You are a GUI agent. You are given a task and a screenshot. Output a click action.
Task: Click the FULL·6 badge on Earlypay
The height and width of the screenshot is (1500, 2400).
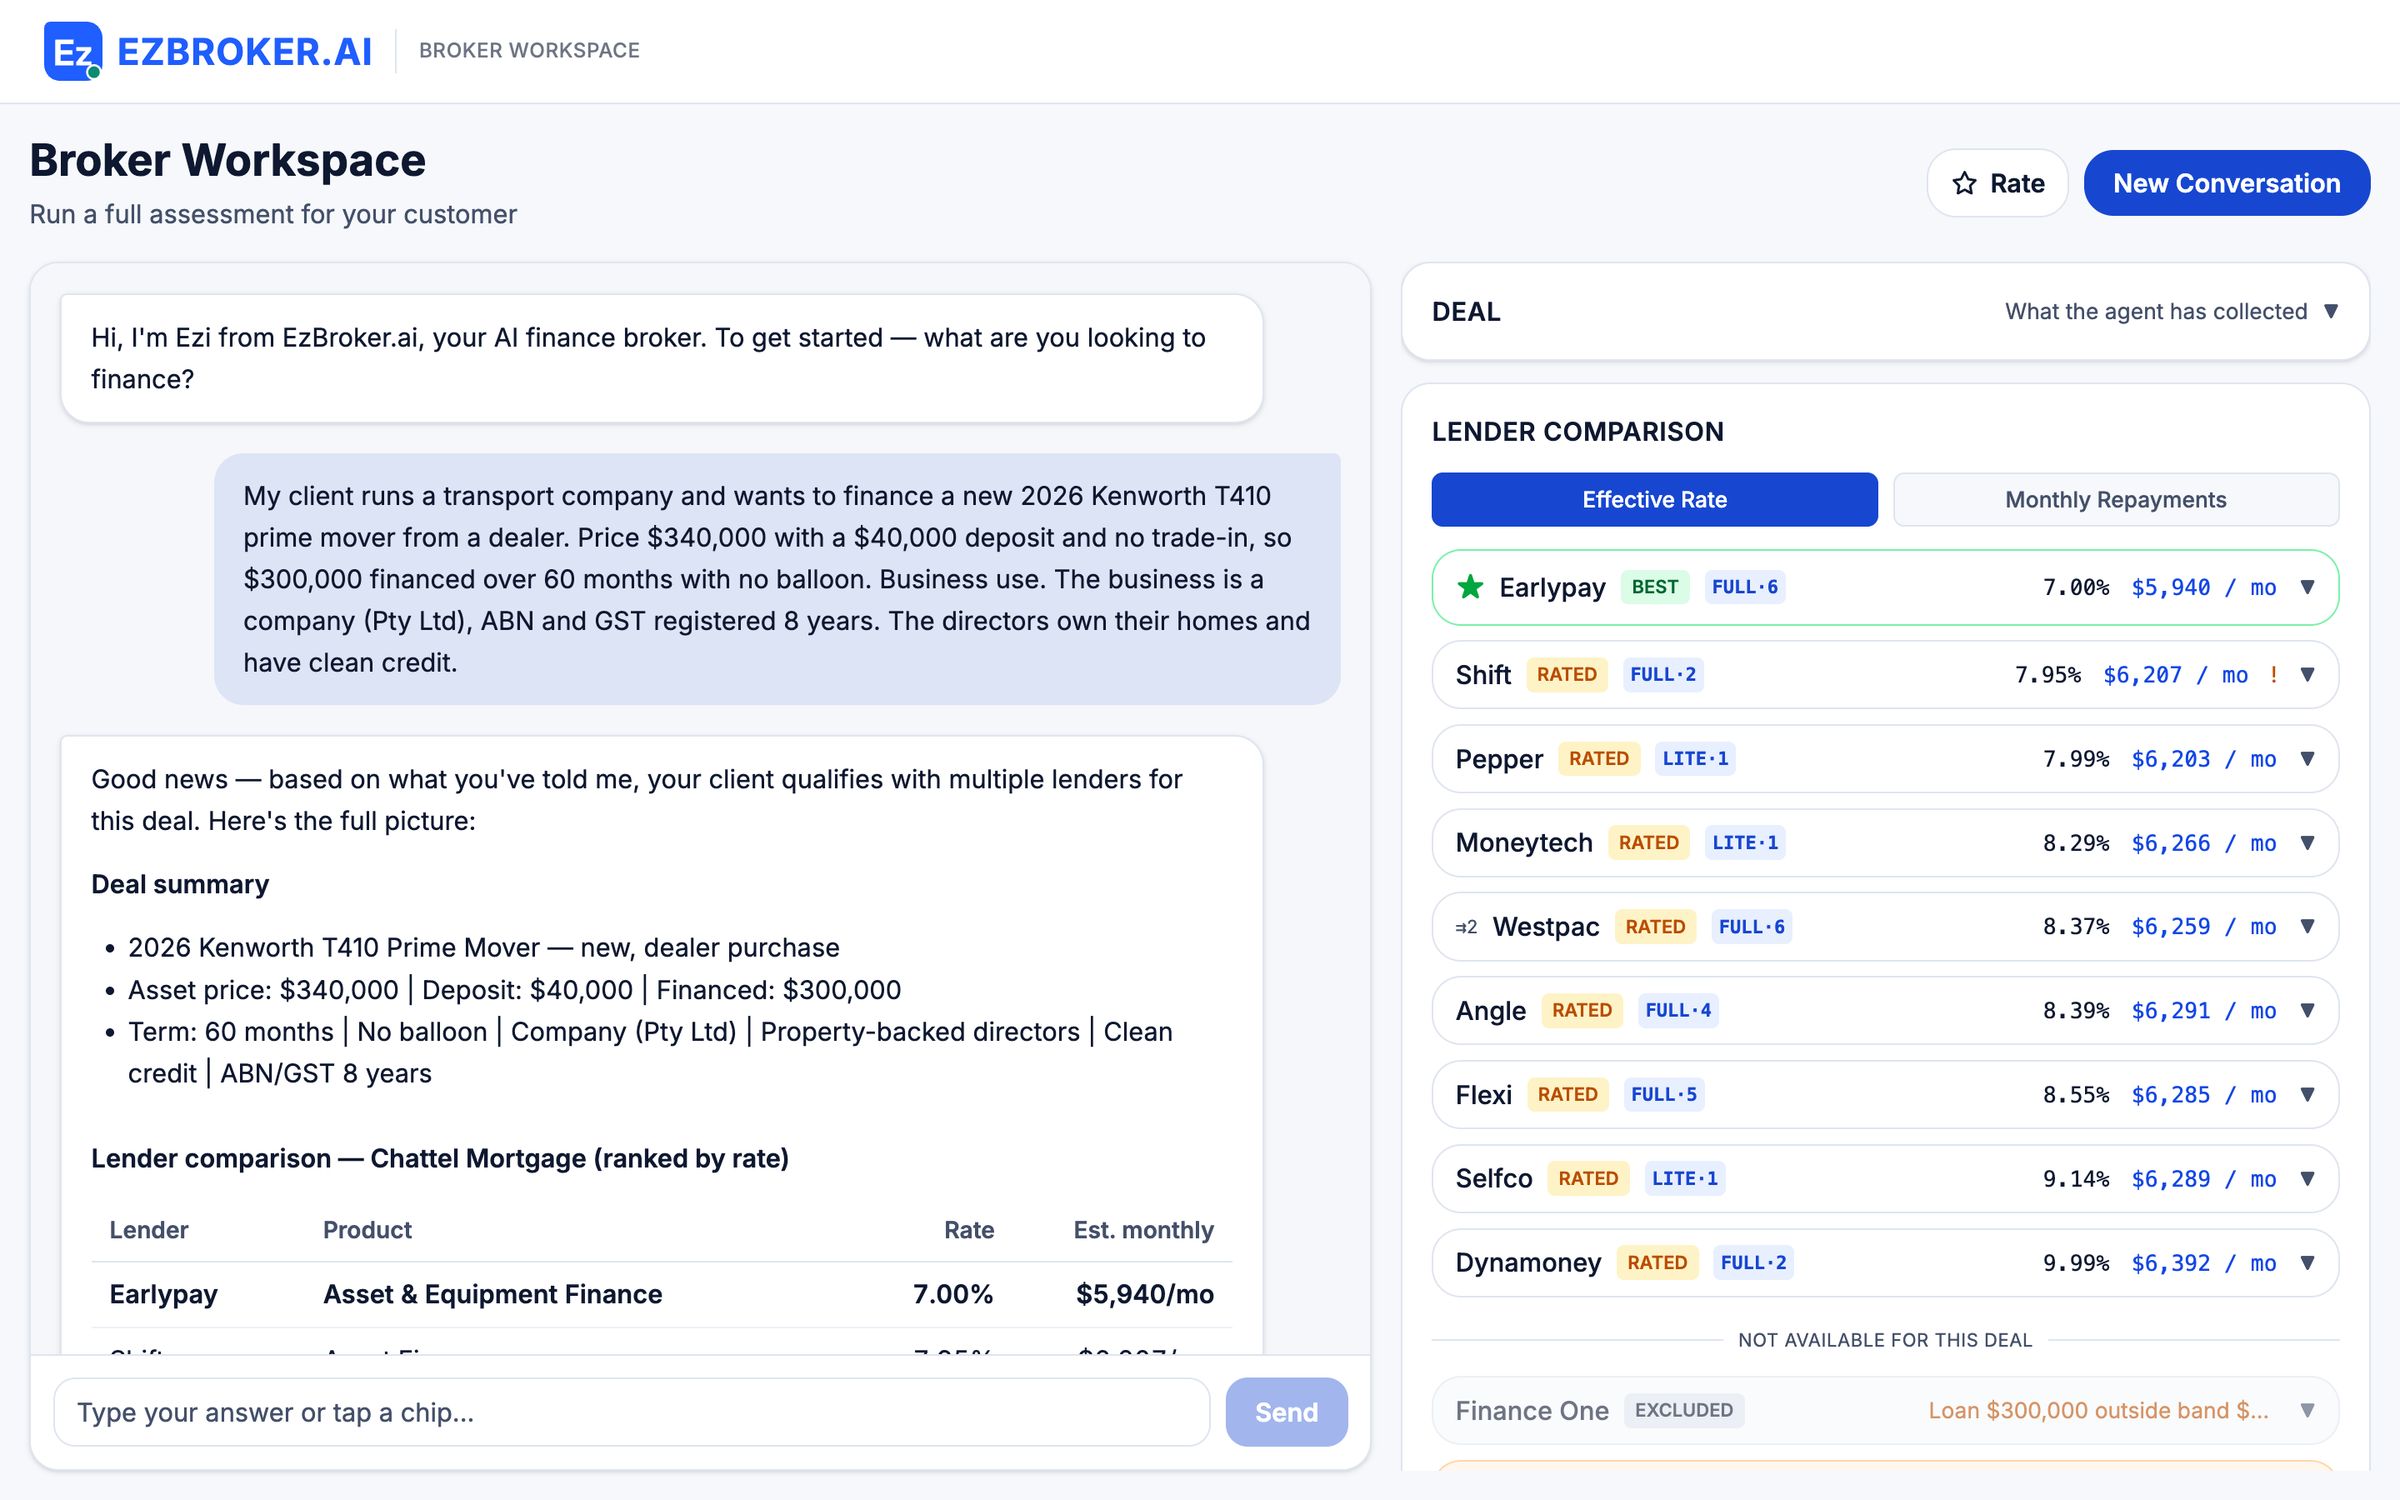pyautogui.click(x=1745, y=587)
